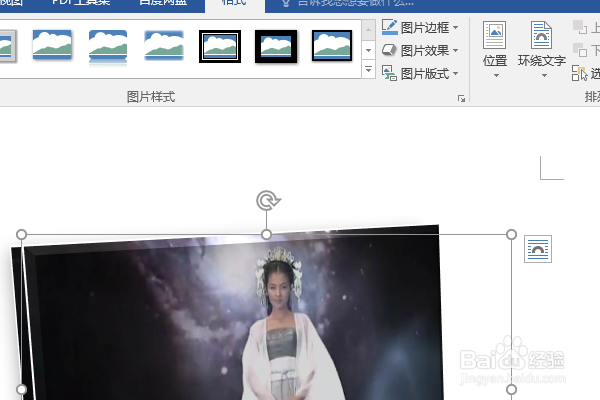600x400 pixels.
Task: Click the 环绕文字 label text
Action: [x=542, y=60]
